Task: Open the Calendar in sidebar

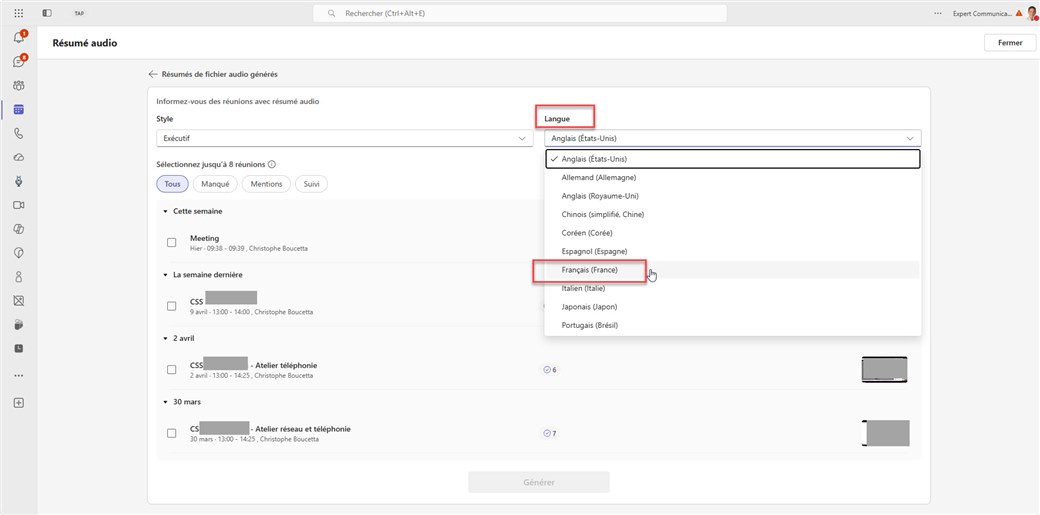Action: coord(18,109)
